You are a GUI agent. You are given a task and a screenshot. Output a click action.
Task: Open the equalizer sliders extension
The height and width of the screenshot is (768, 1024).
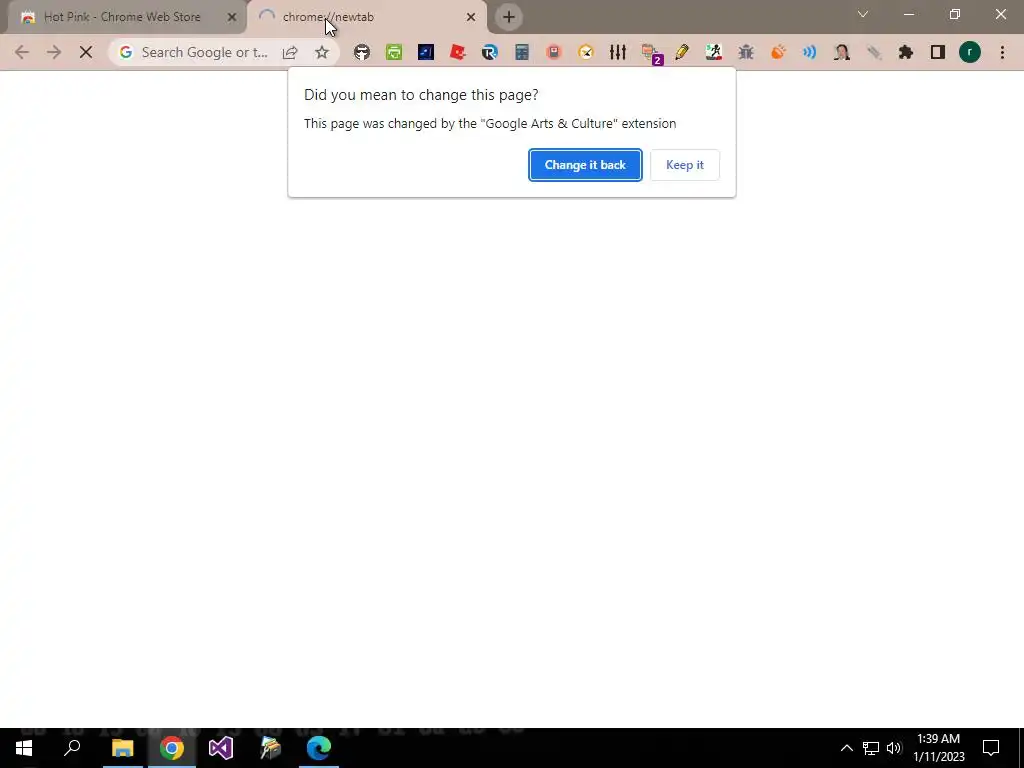click(618, 52)
